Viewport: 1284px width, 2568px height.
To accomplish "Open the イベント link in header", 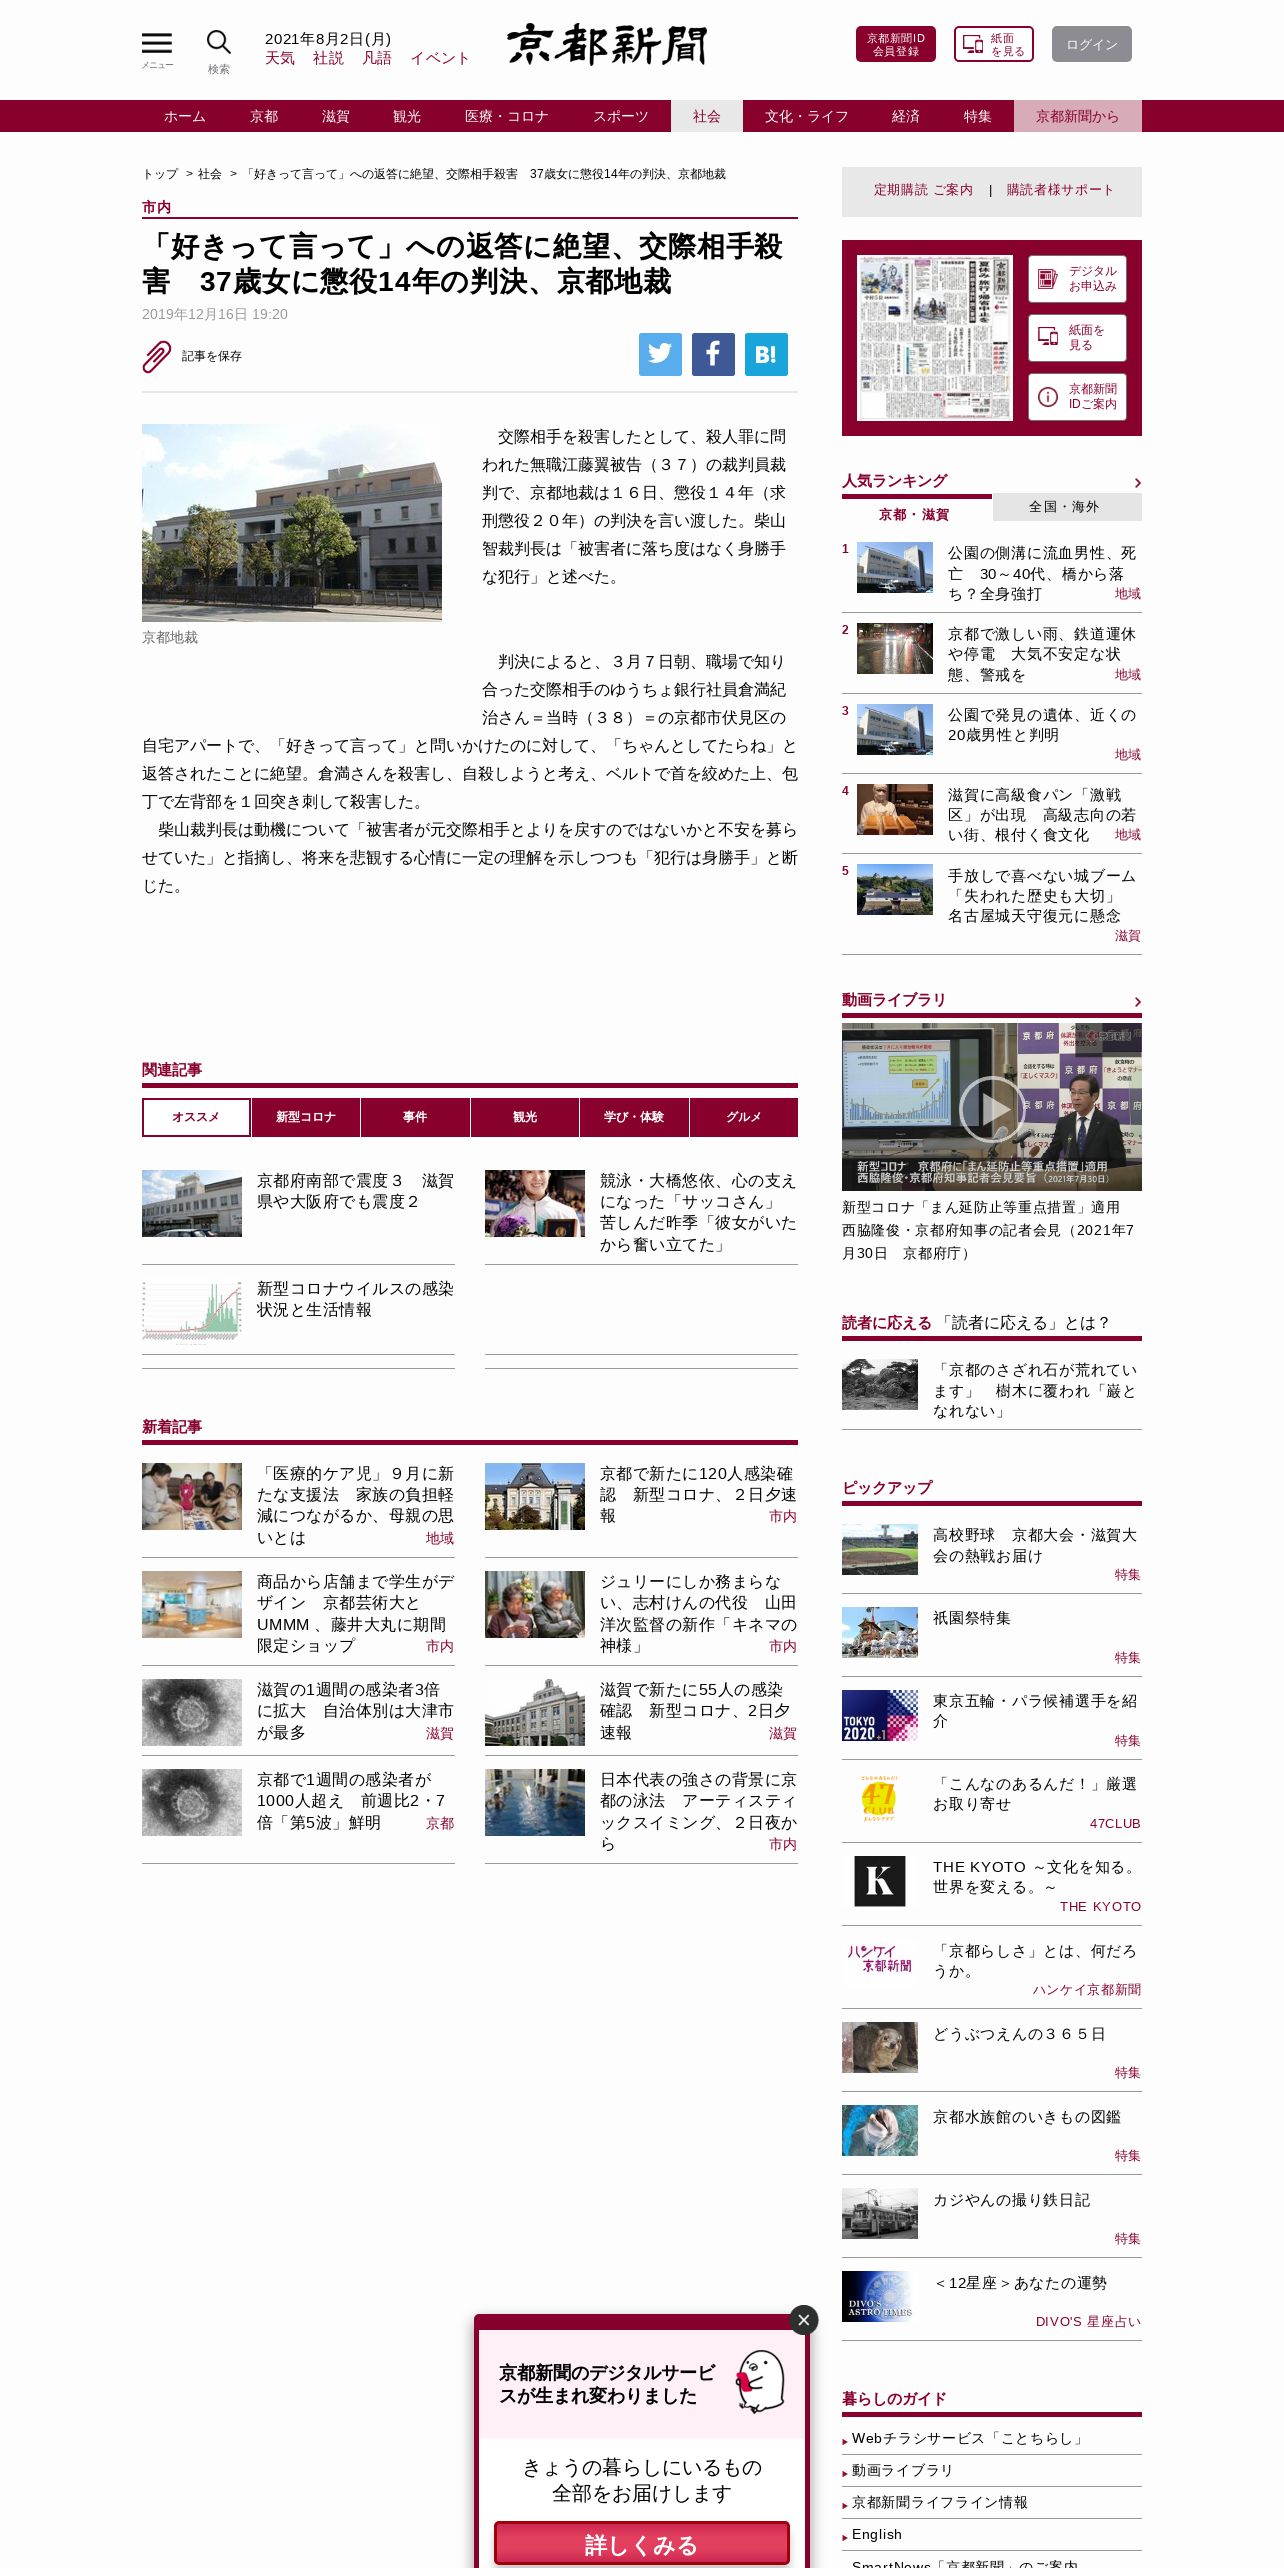I will click(x=440, y=58).
